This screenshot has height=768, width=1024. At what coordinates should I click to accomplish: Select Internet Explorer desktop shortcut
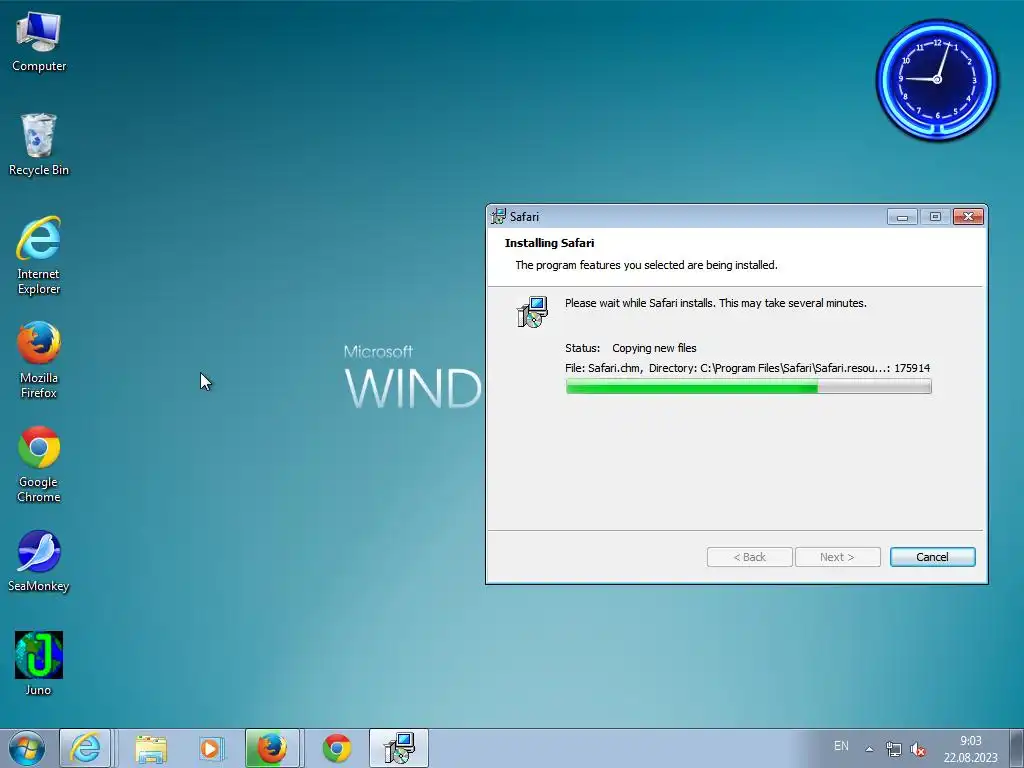(x=39, y=255)
